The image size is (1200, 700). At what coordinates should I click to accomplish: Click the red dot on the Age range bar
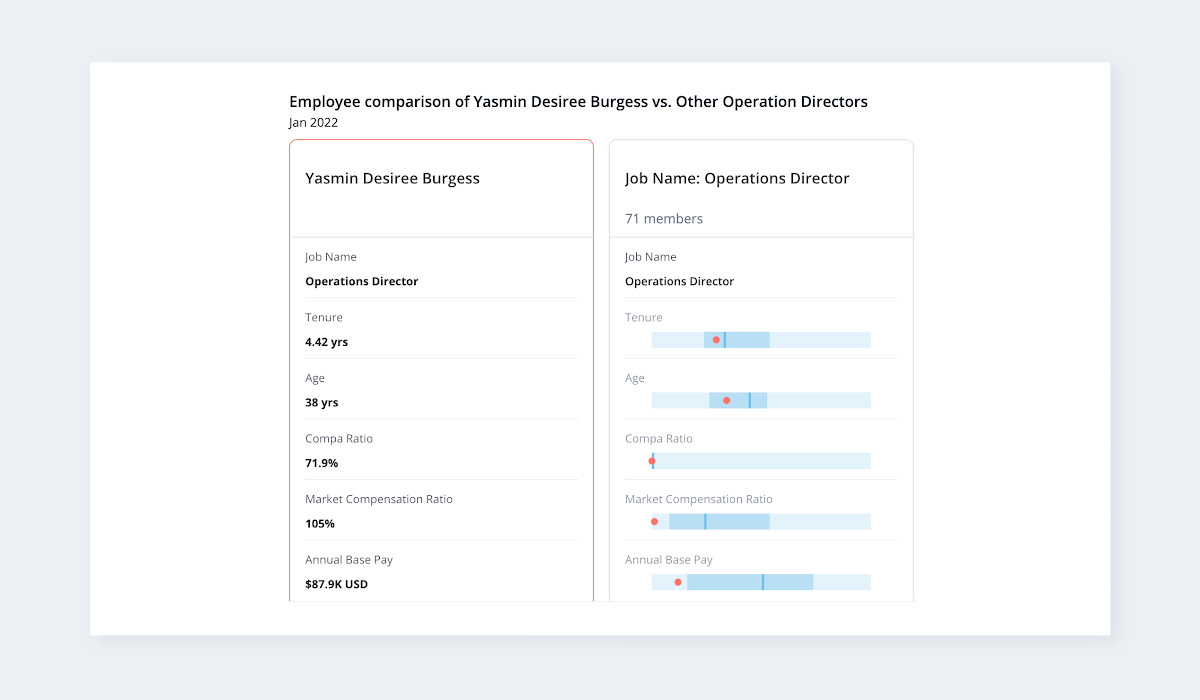pyautogui.click(x=726, y=400)
